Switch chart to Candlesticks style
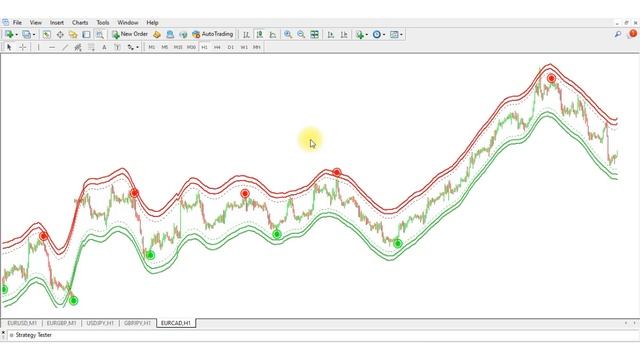This screenshot has width=640, height=360. click(x=260, y=35)
